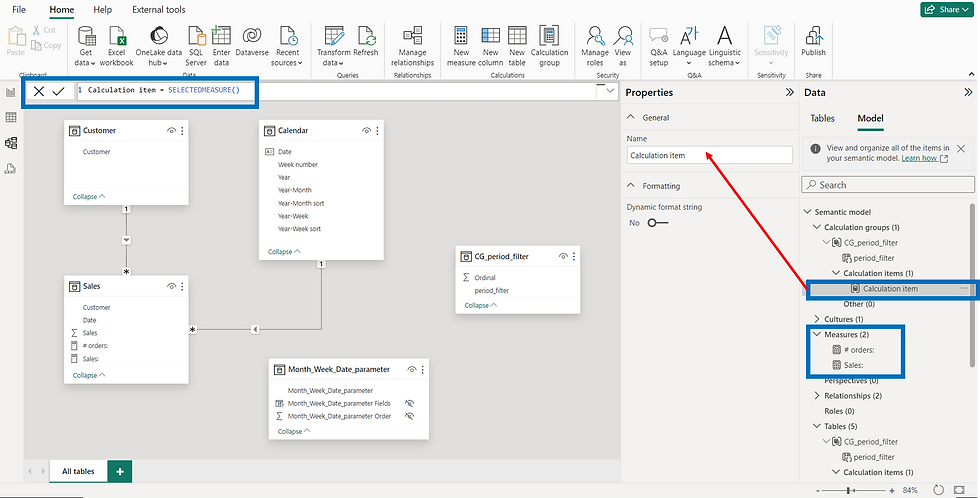The image size is (980, 498).
Task: Open Q&A setup
Action: [658, 46]
